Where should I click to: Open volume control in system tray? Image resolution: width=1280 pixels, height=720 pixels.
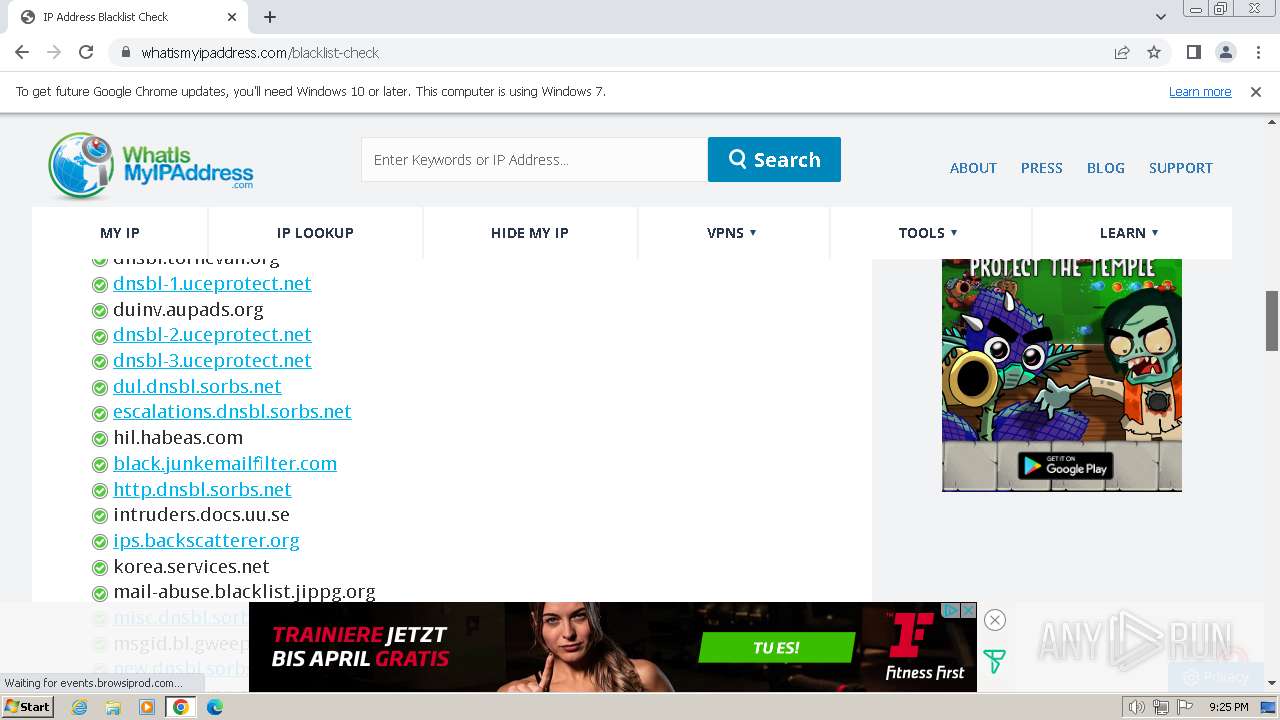point(1137,707)
